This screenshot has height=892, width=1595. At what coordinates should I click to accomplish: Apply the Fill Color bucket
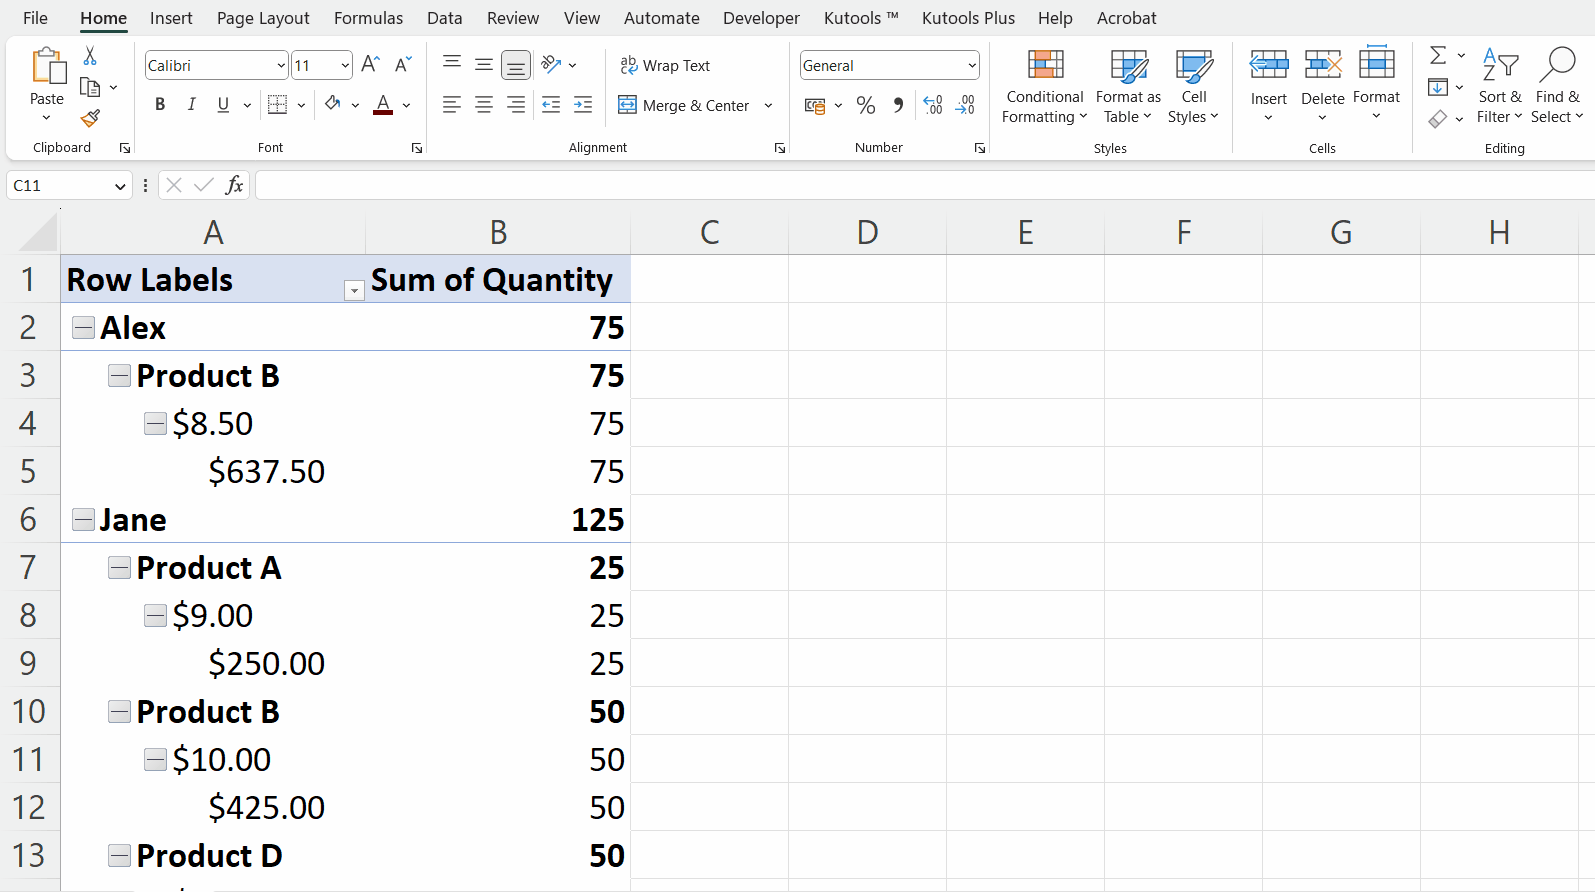(332, 104)
